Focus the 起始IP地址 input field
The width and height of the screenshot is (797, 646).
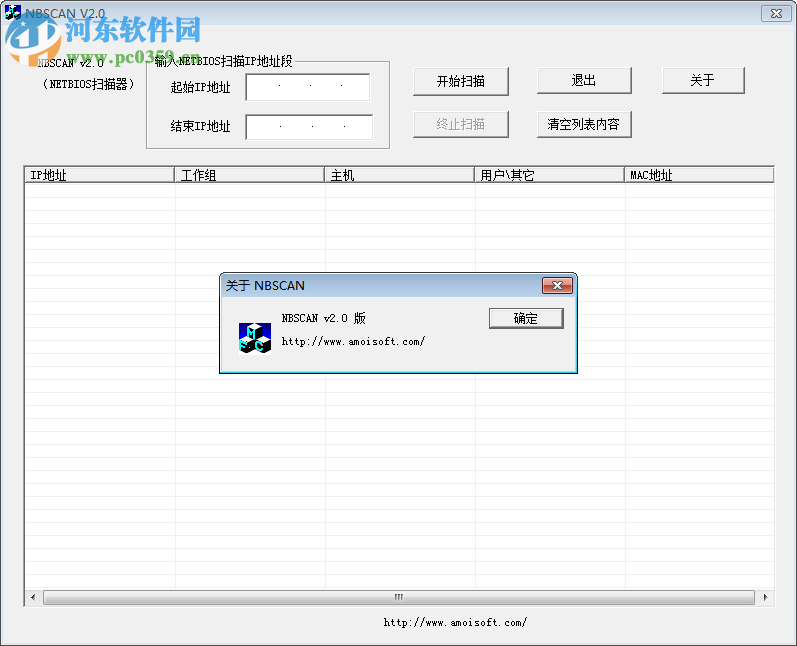click(308, 87)
